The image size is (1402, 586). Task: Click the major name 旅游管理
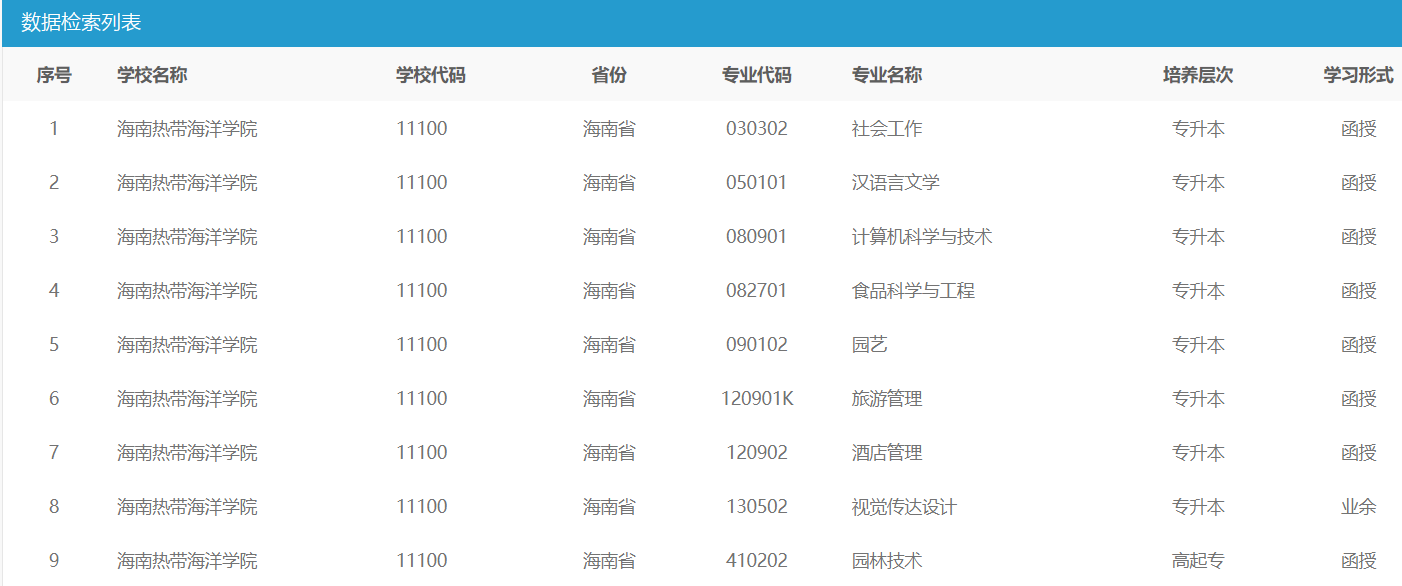pyautogui.click(x=887, y=399)
